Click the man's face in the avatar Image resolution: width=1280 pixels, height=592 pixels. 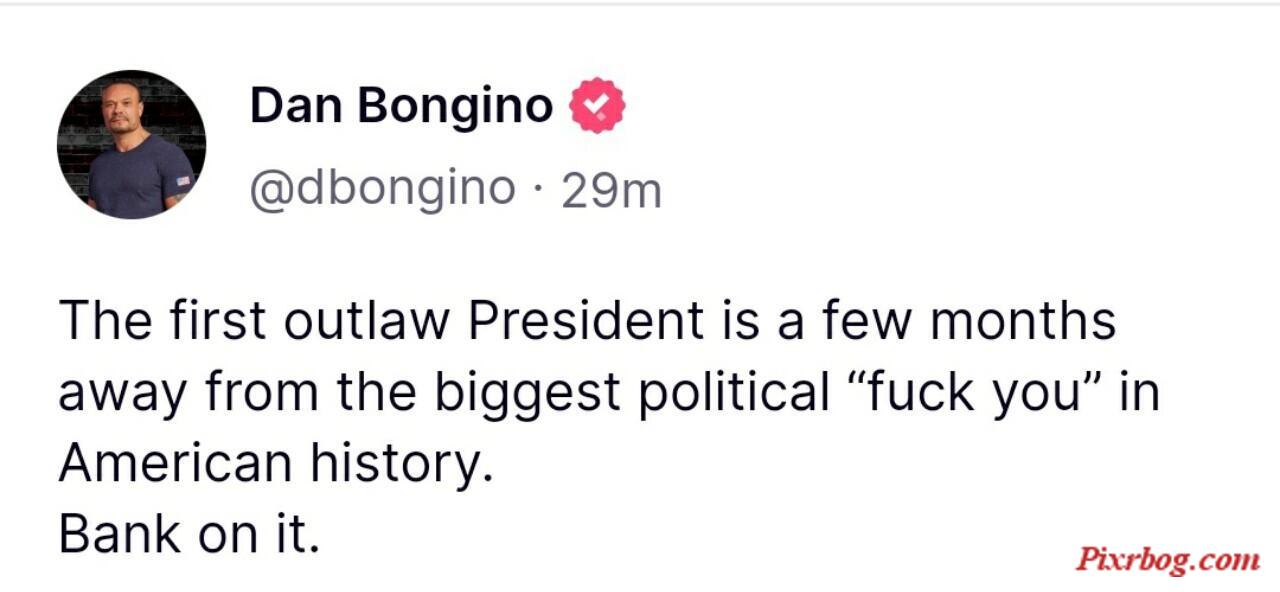coord(121,110)
